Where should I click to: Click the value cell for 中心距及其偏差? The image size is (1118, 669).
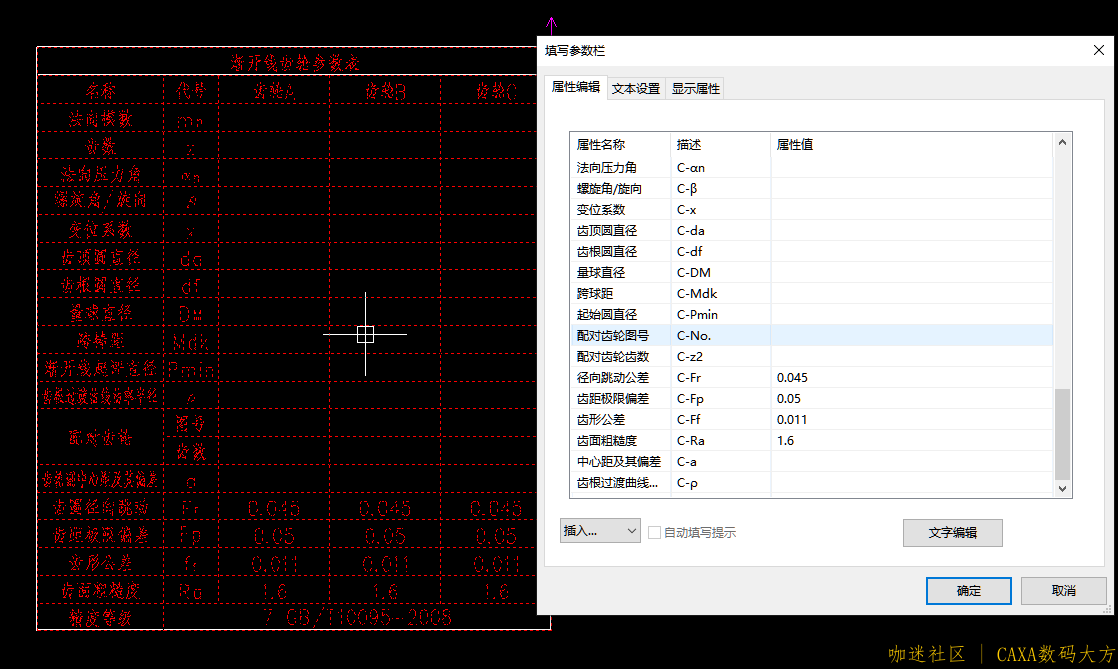[x=910, y=461]
